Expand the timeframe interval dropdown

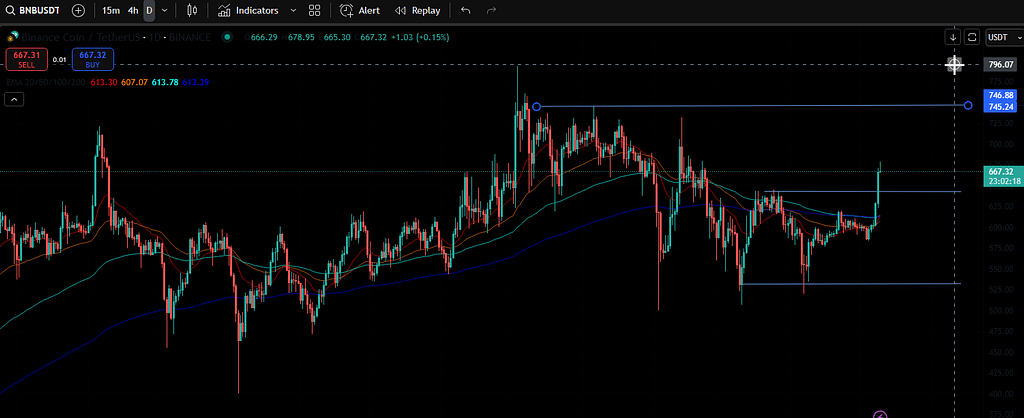pos(165,10)
